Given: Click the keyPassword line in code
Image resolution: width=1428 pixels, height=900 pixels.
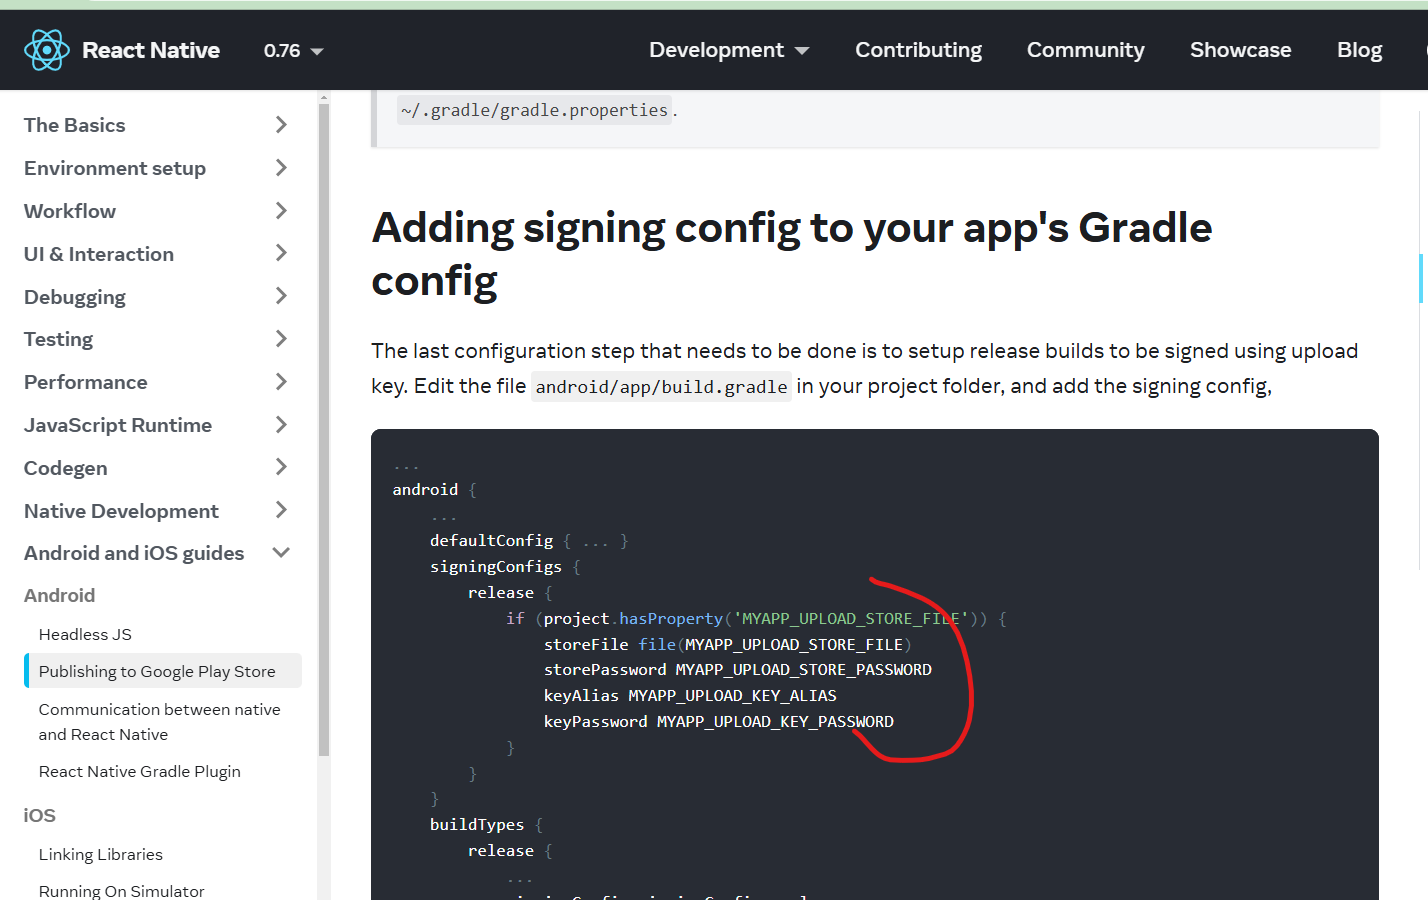Looking at the screenshot, I should [719, 721].
